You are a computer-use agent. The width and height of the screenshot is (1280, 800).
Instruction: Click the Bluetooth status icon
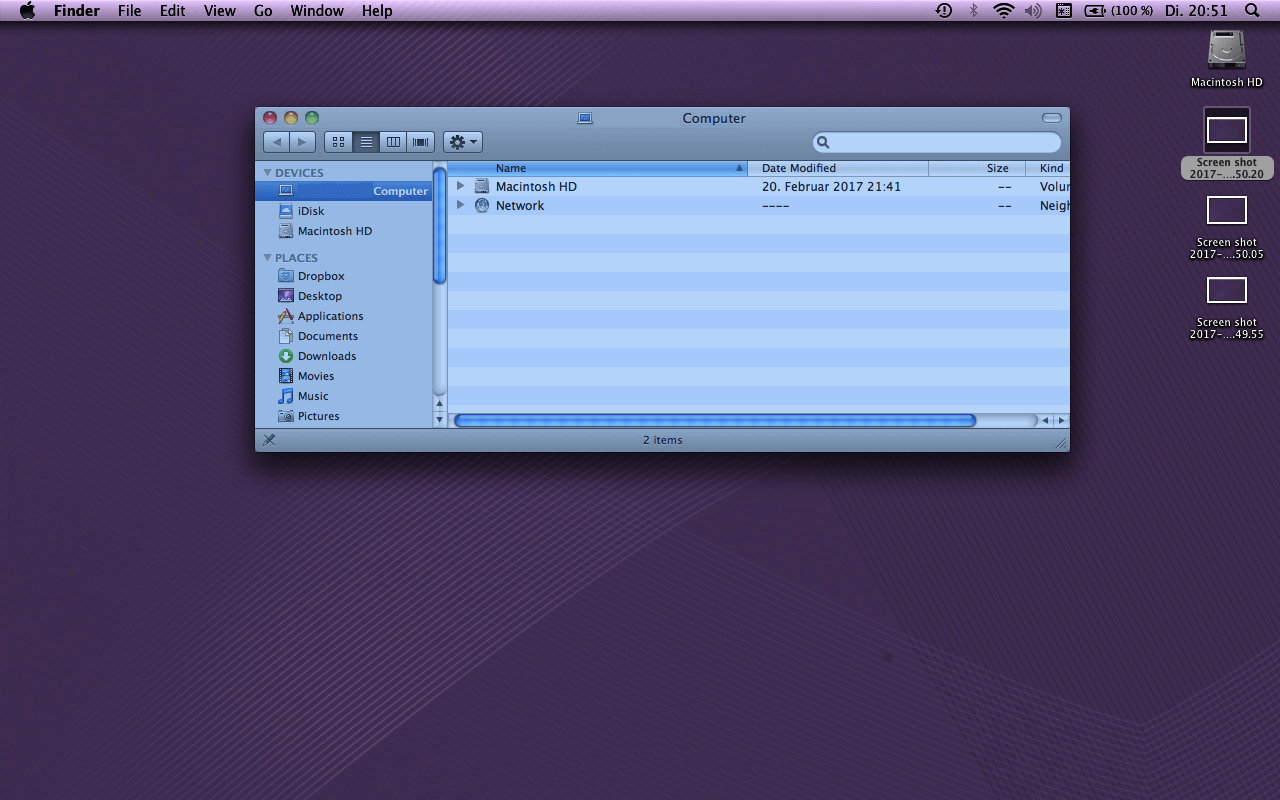pos(973,11)
